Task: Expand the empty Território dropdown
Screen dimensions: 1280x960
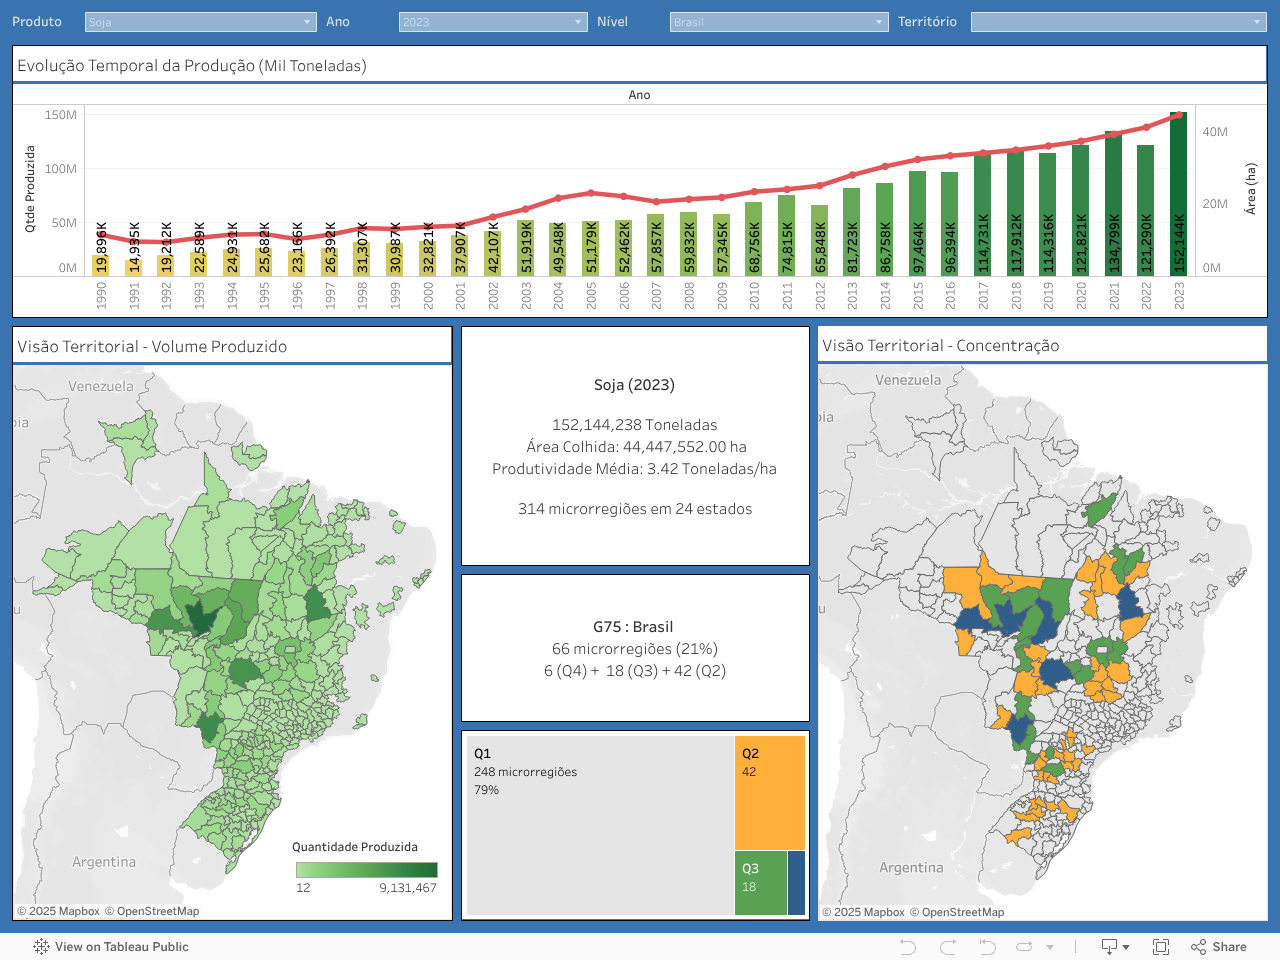Action: [1118, 22]
